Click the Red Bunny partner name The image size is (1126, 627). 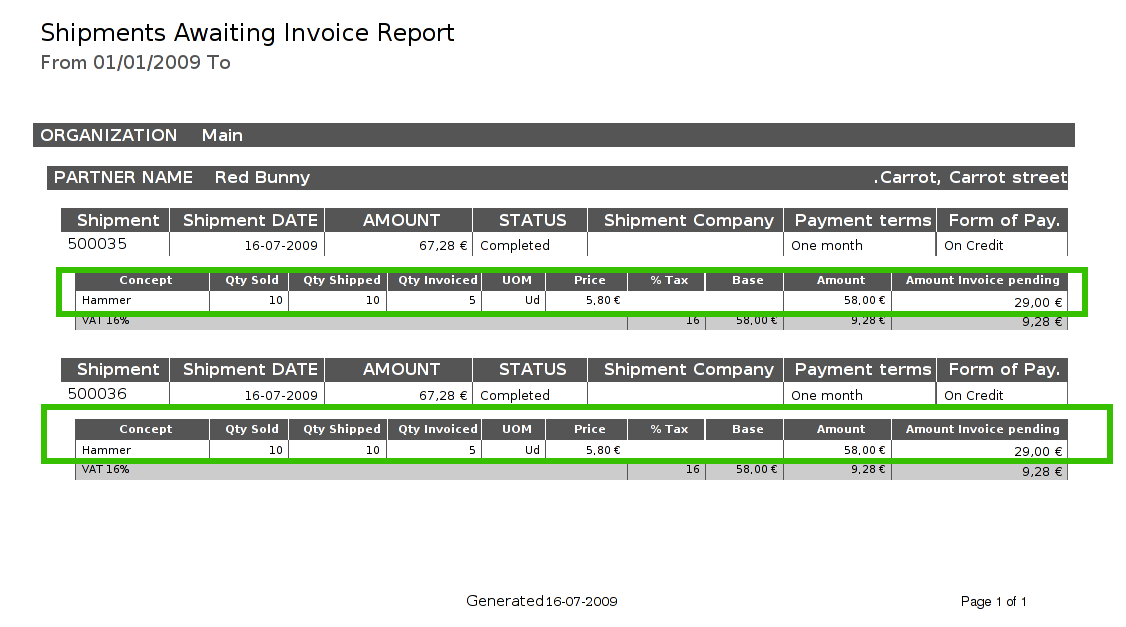(262, 177)
